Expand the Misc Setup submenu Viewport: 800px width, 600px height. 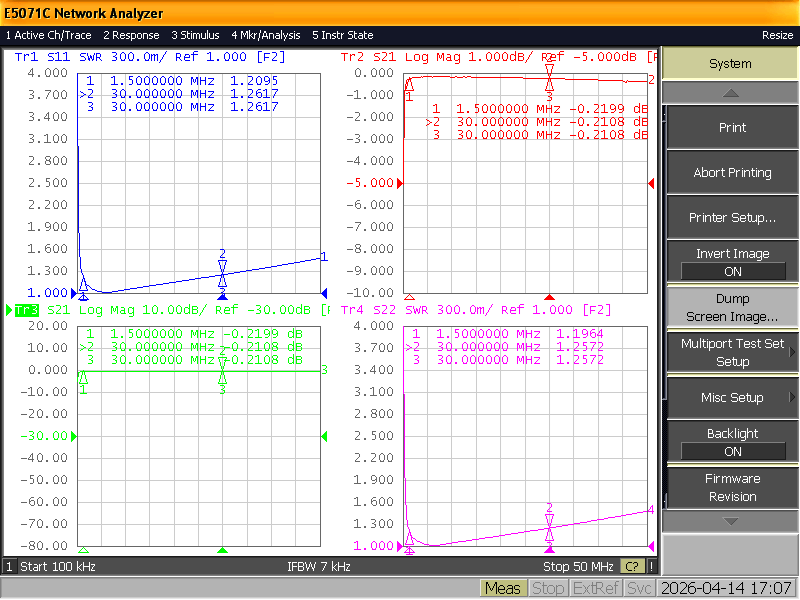click(x=732, y=397)
